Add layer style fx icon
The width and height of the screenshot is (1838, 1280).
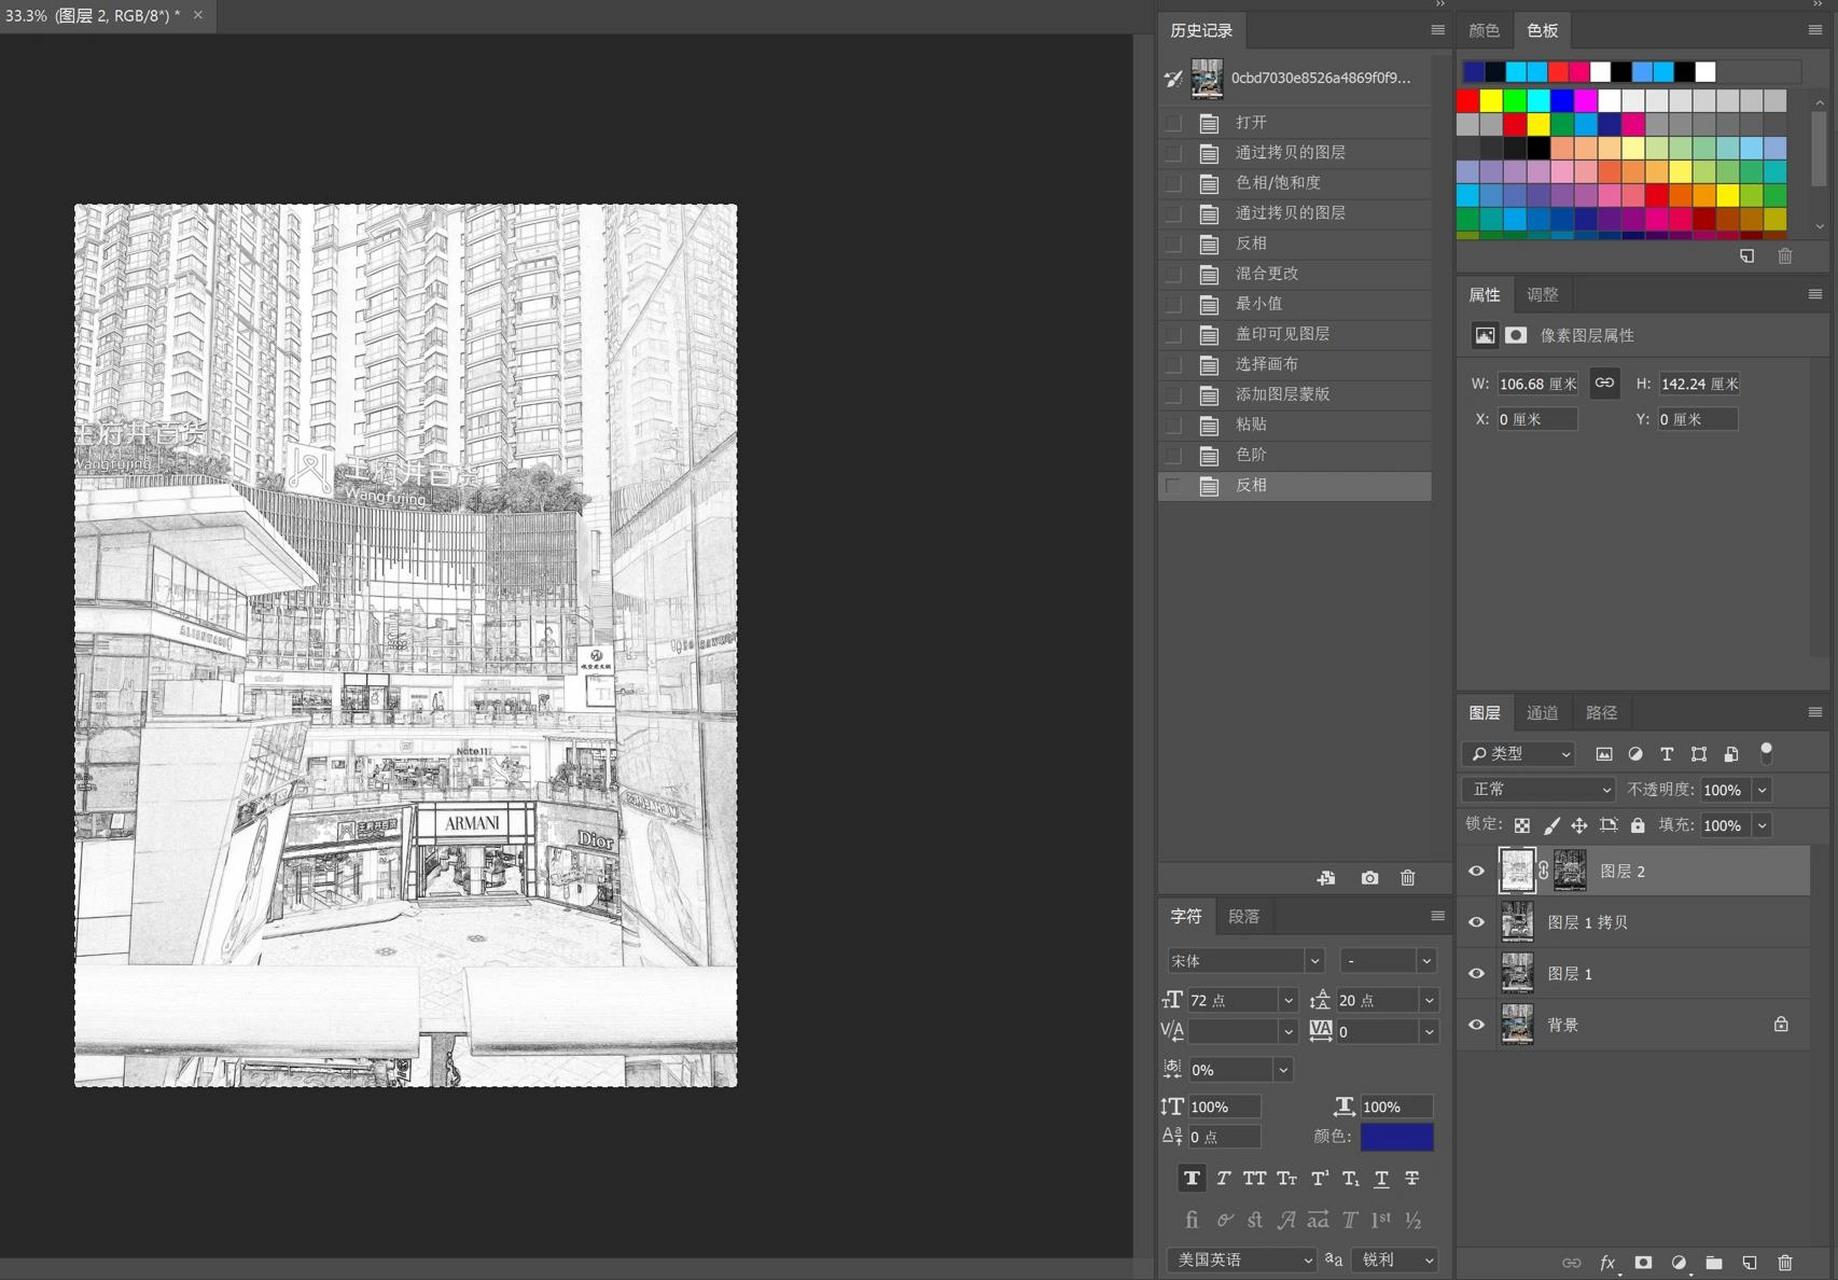pos(1607,1263)
